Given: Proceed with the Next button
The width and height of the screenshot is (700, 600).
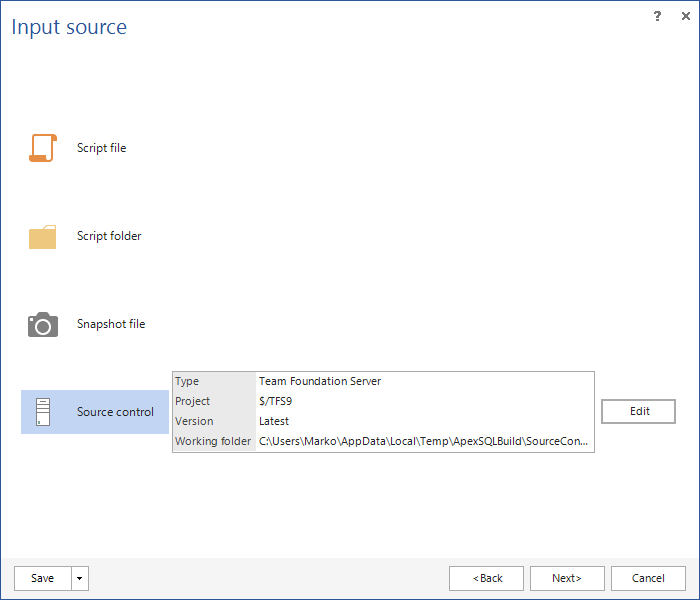Looking at the screenshot, I should [x=567, y=578].
